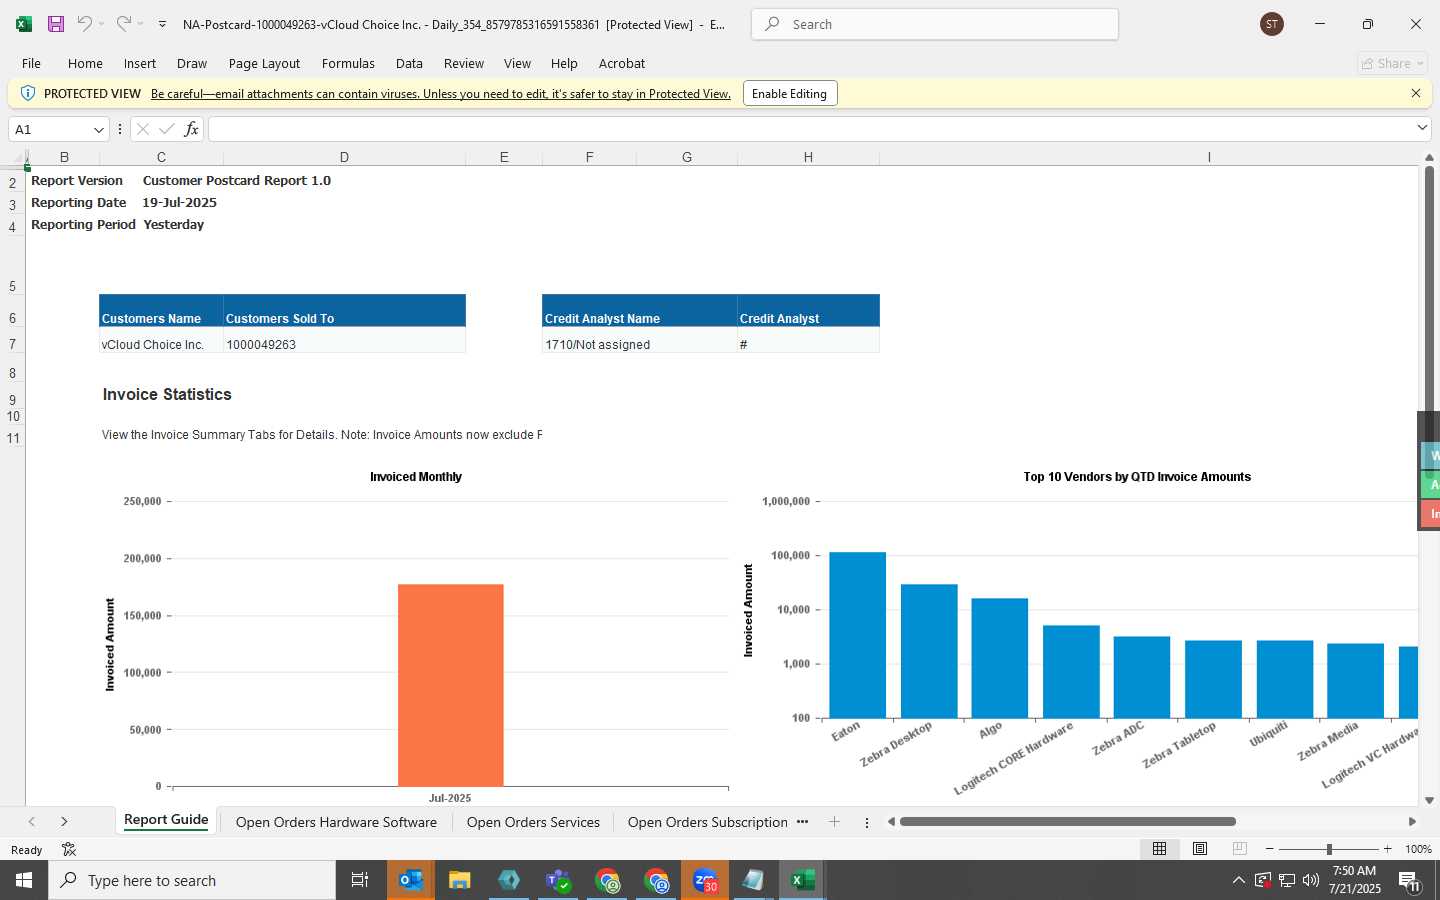Open the Review tab
This screenshot has width=1440, height=900.
(x=464, y=63)
